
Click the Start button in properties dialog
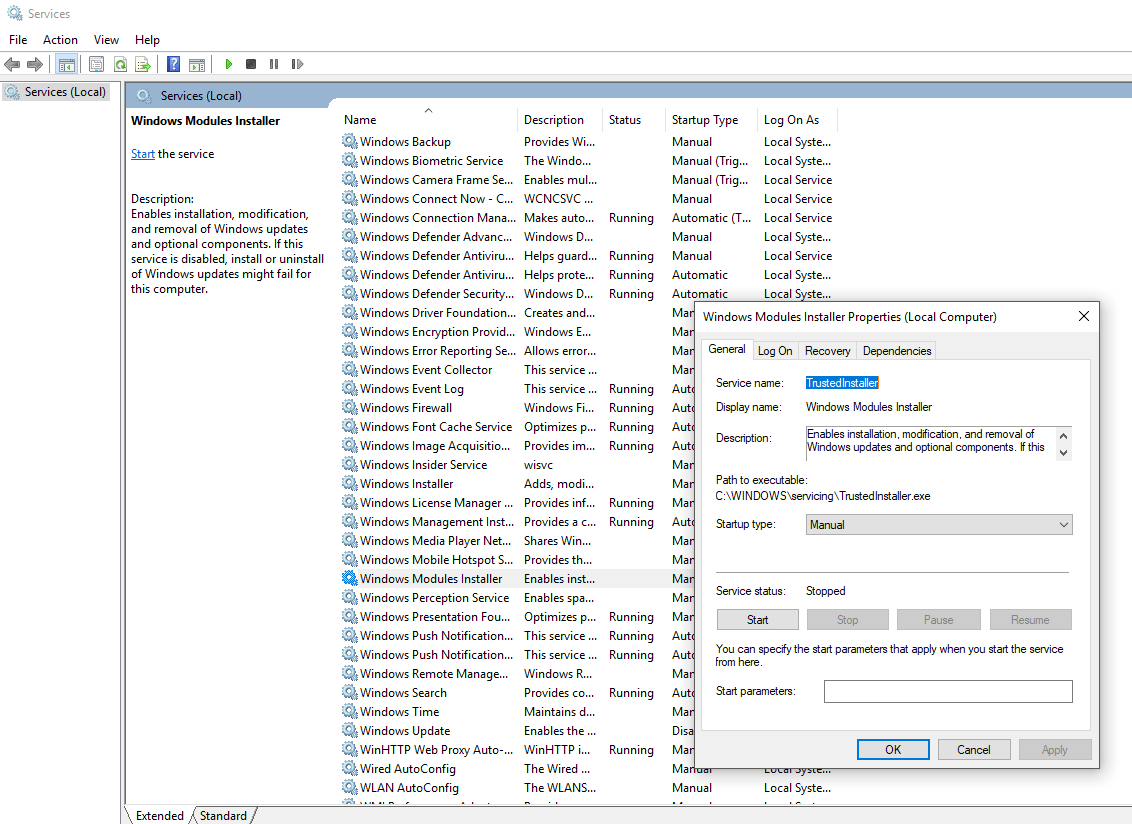[x=757, y=620]
